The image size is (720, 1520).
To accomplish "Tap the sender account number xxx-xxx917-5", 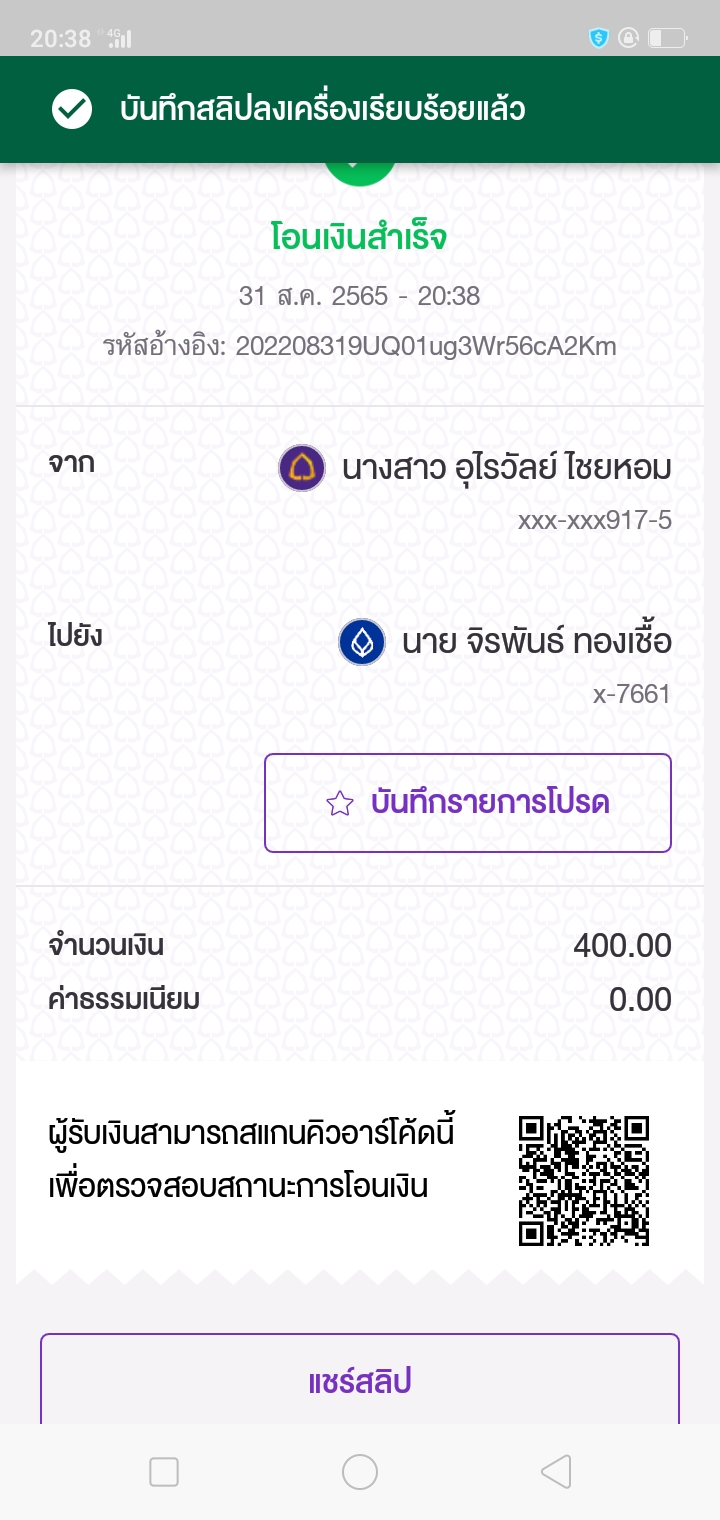I will [594, 520].
